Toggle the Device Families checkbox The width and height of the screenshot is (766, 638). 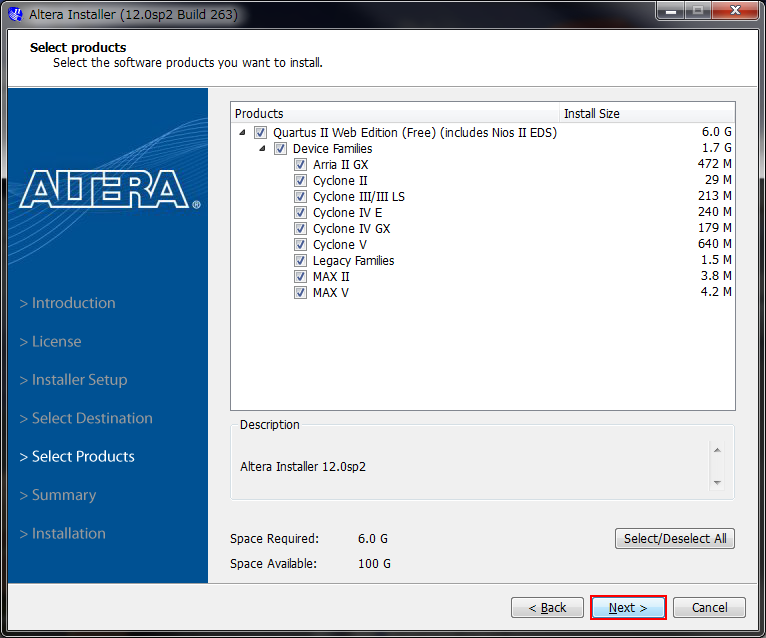pyautogui.click(x=280, y=149)
